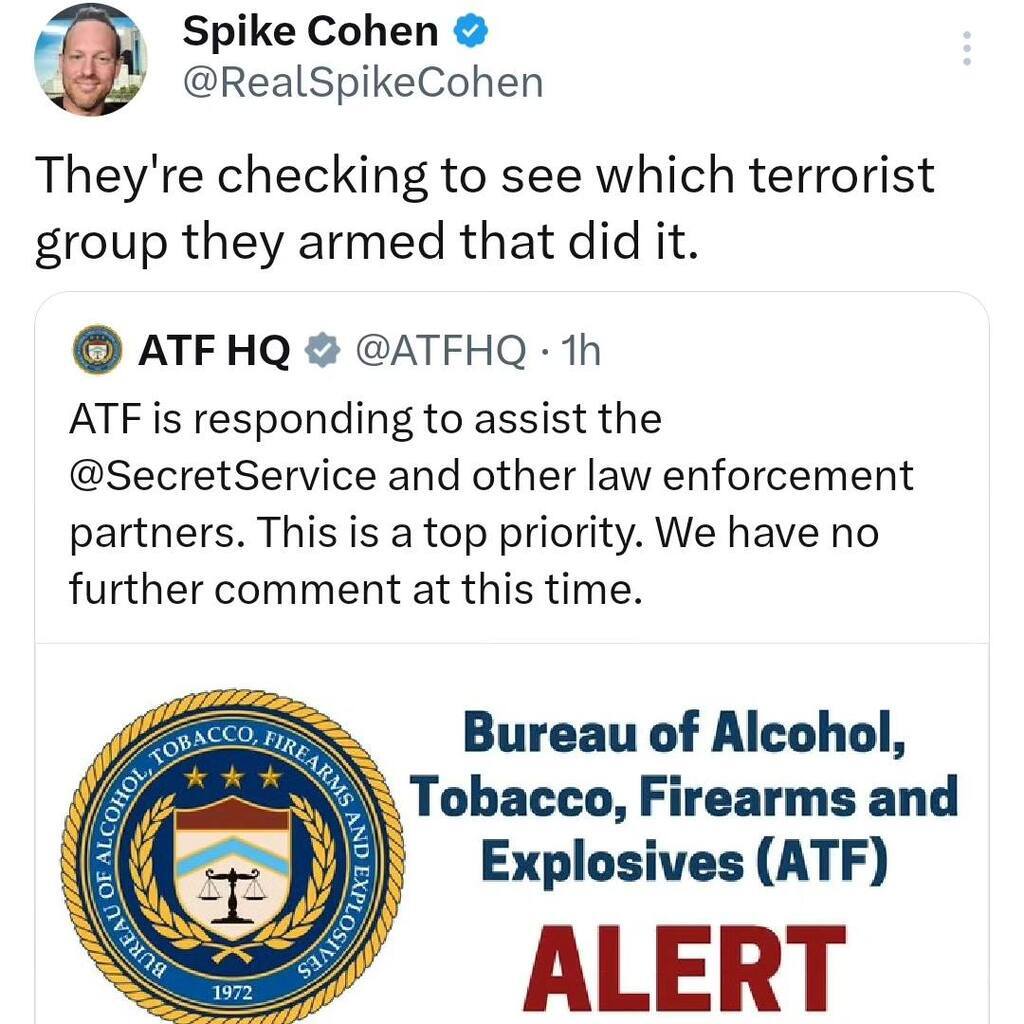The image size is (1024, 1024).
Task: Click the blue verified badge beside Spike Cohen
Action: pyautogui.click(x=472, y=33)
